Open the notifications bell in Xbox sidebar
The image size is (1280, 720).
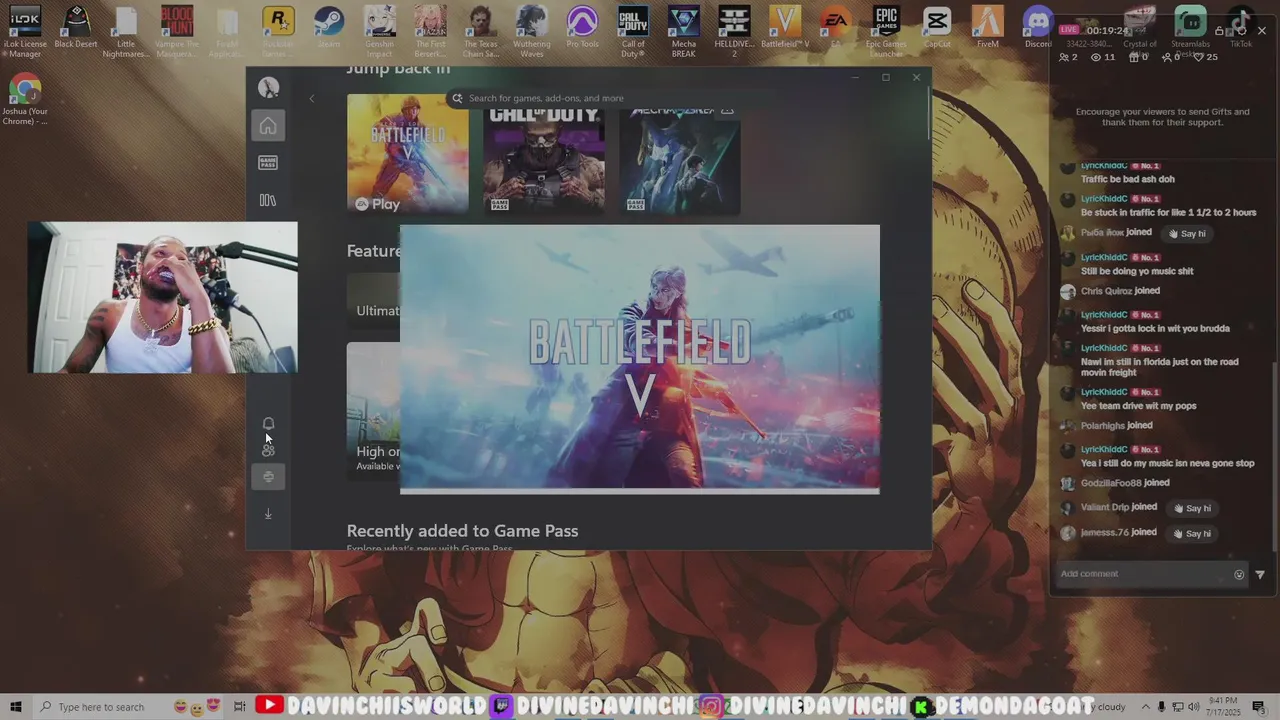268,424
